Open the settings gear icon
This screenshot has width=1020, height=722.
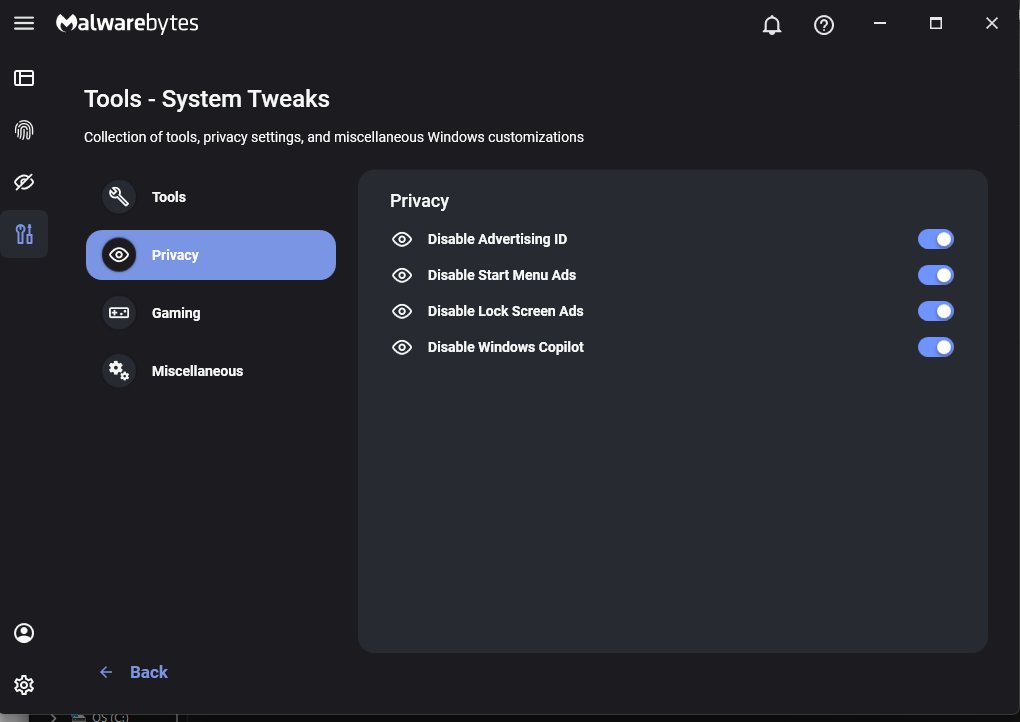click(x=24, y=685)
